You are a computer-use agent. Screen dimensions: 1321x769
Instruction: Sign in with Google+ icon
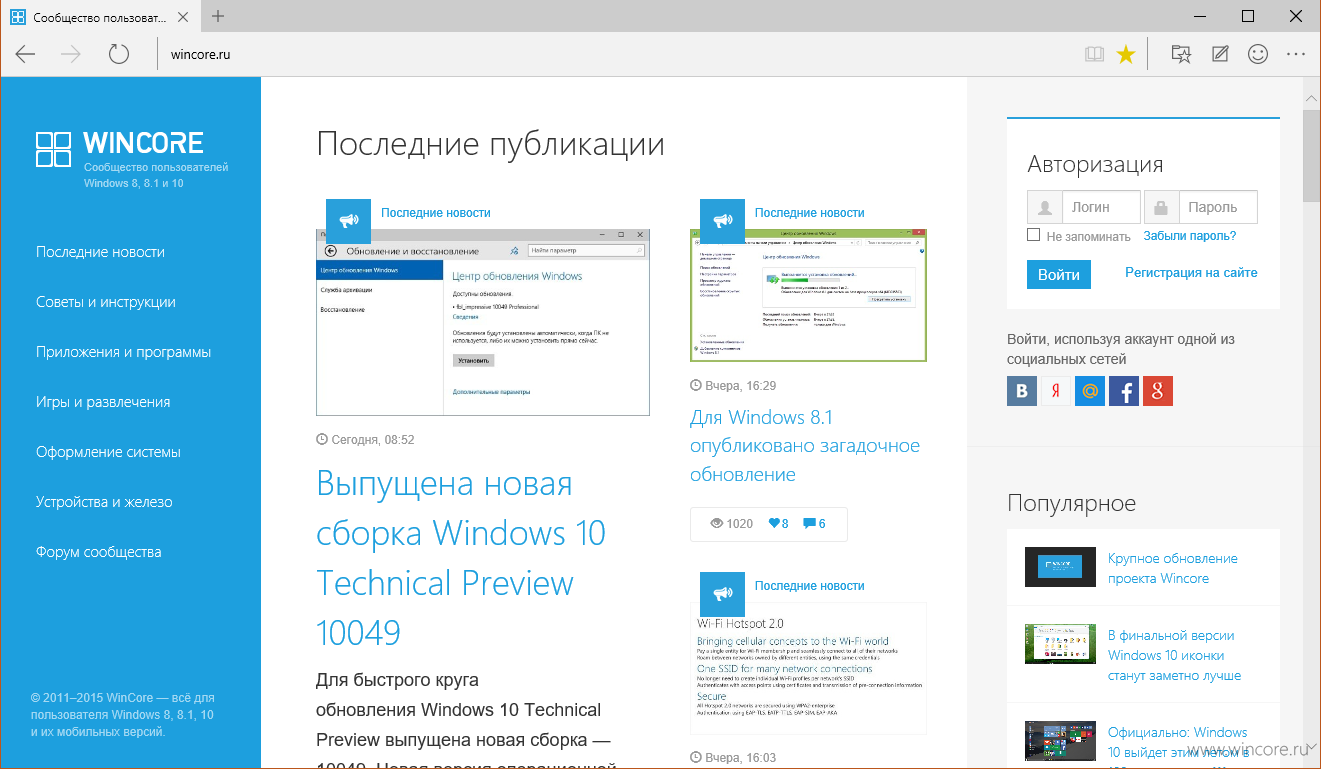click(x=1158, y=391)
